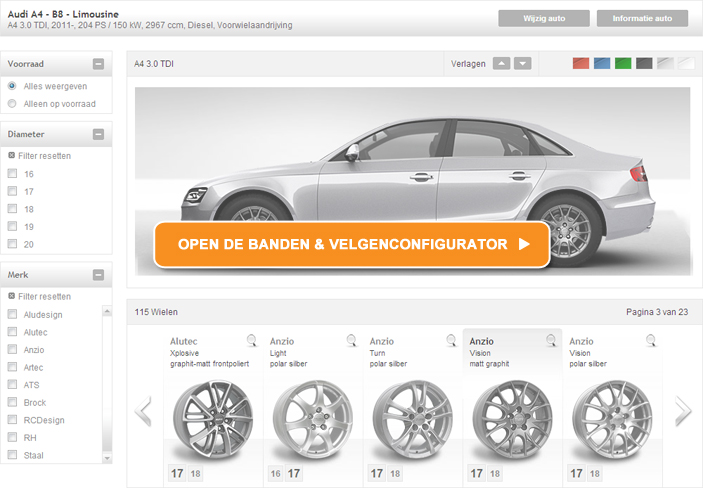Viewport: 703px width, 488px height.
Task: Tick RH brand checkbox
Action: click(13, 437)
